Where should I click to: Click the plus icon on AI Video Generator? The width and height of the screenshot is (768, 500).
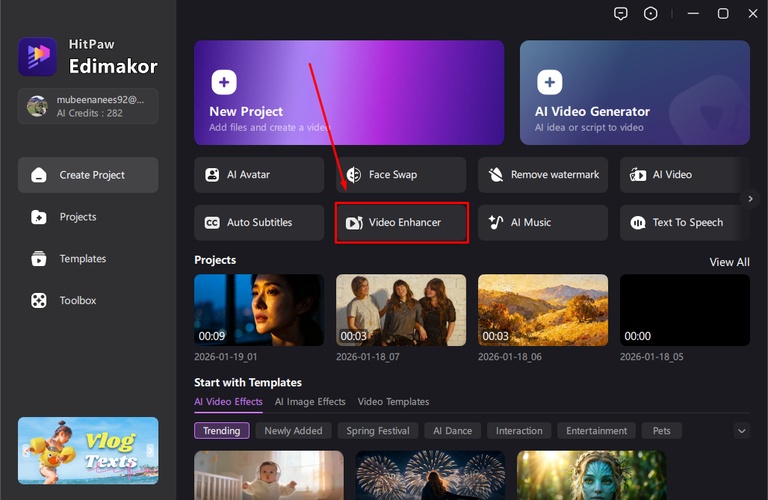point(550,82)
